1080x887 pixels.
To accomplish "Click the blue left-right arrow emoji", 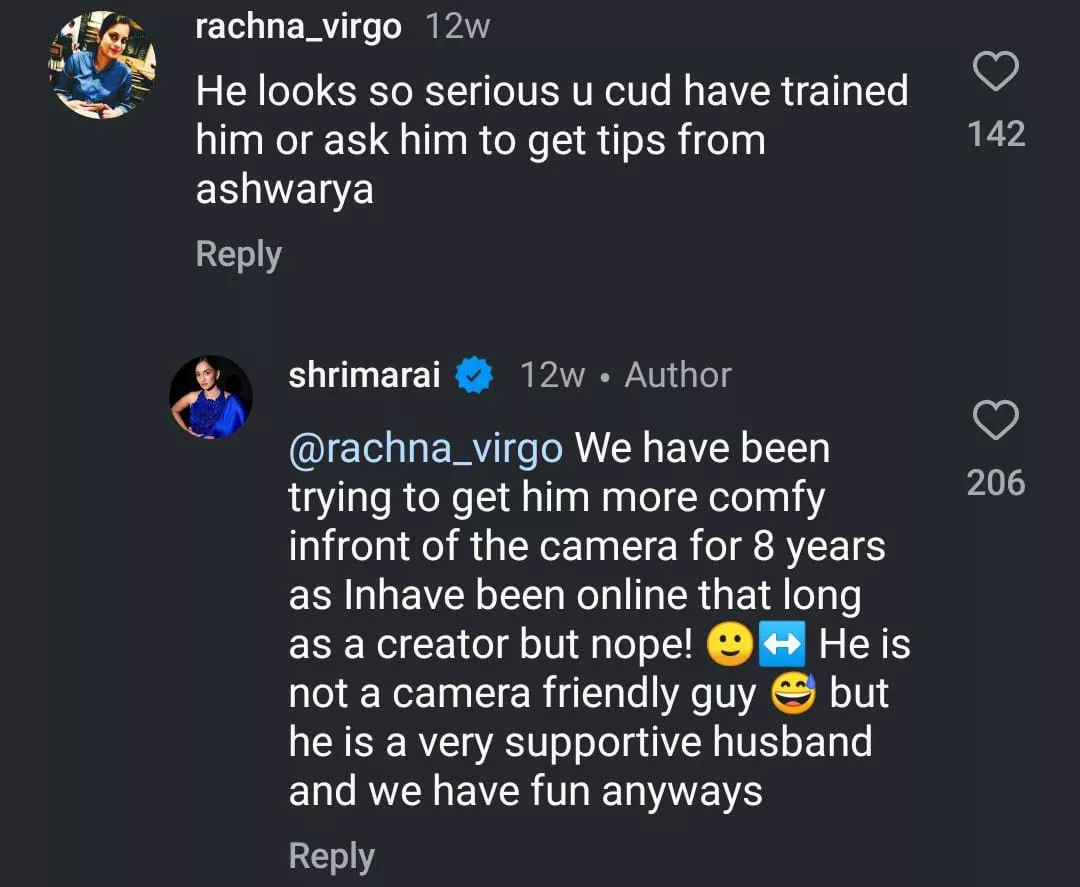I will point(782,646).
